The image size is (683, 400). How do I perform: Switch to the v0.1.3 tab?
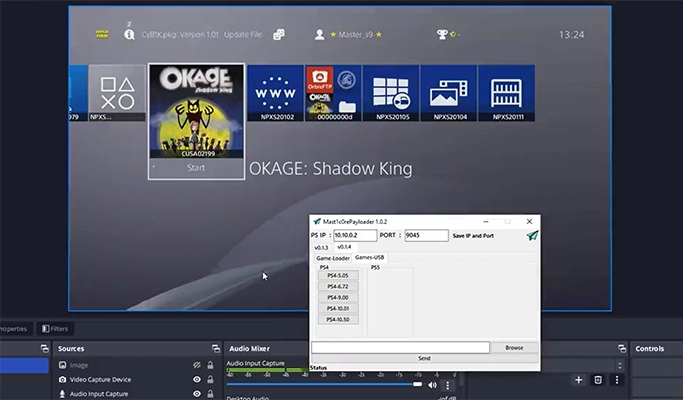(321, 247)
